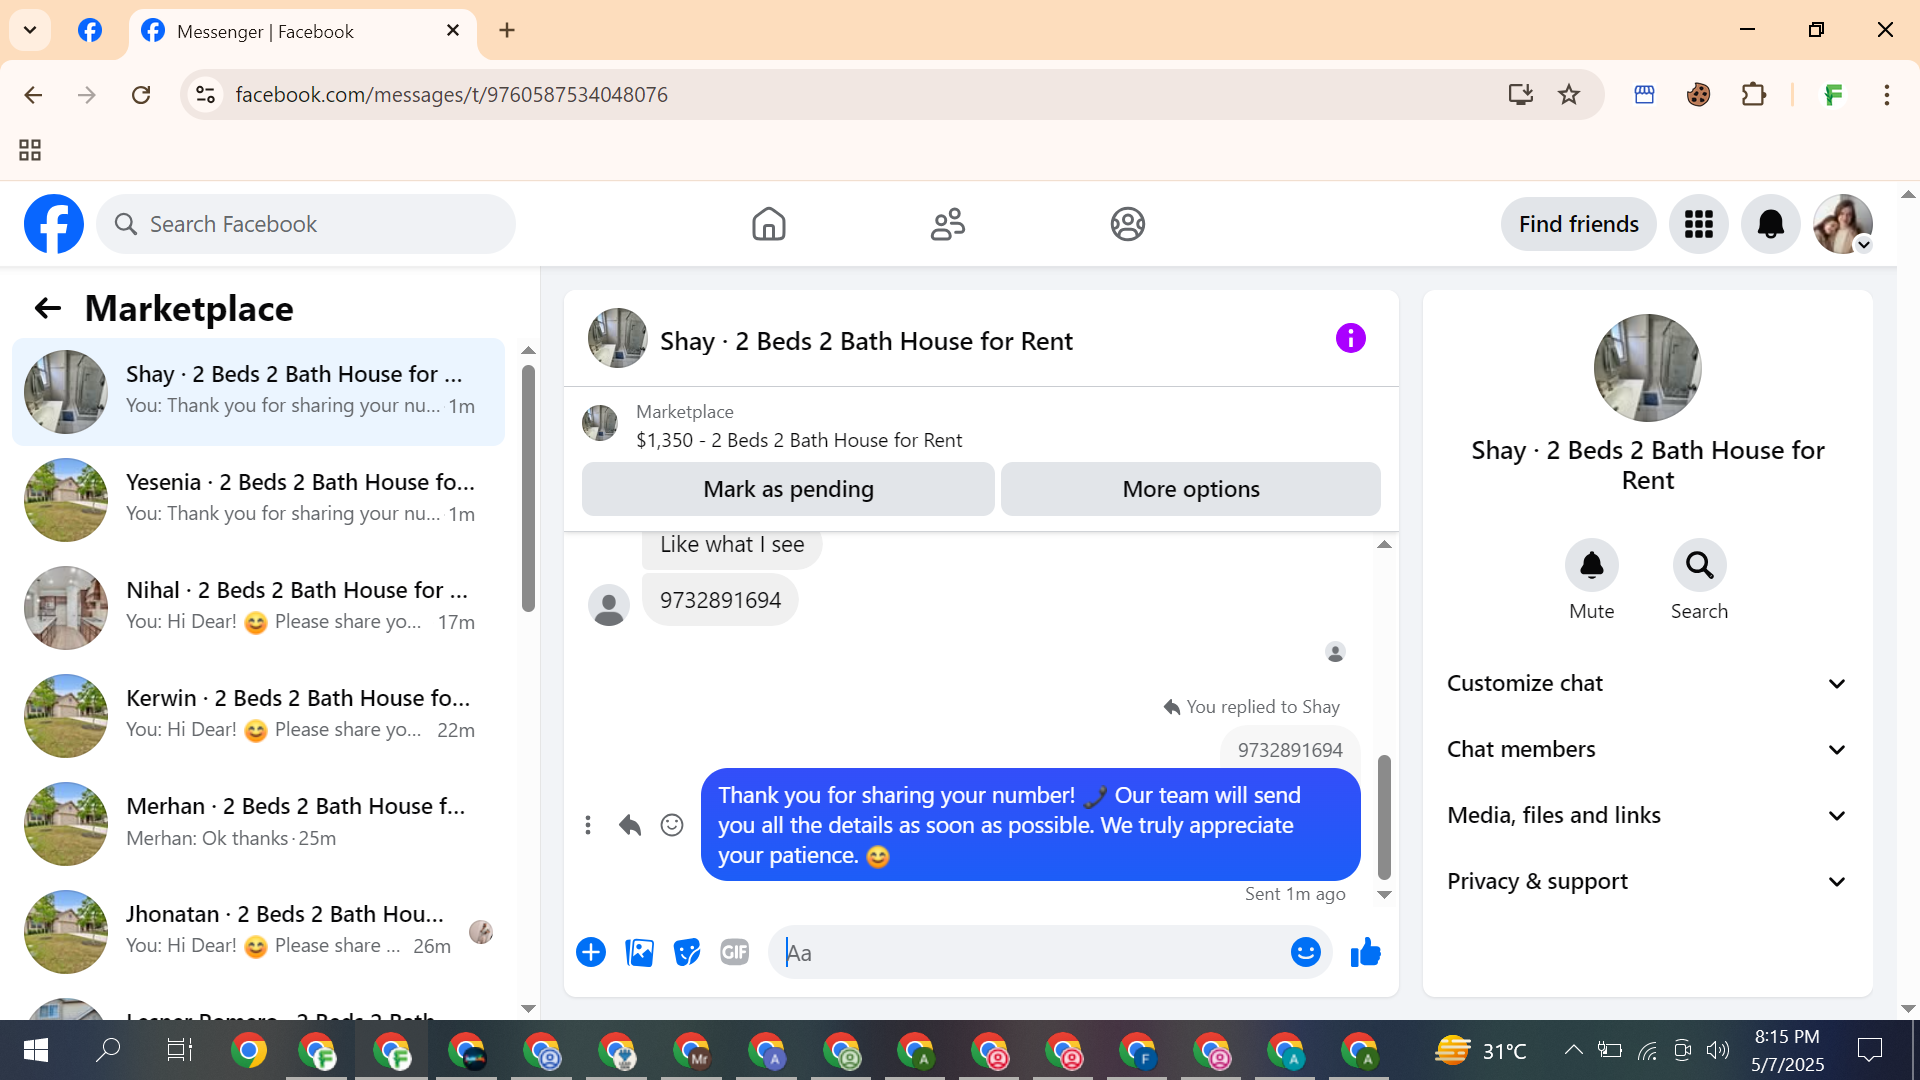Toggle conversation info panel with purple icon
The height and width of the screenshot is (1080, 1920).
(1350, 339)
